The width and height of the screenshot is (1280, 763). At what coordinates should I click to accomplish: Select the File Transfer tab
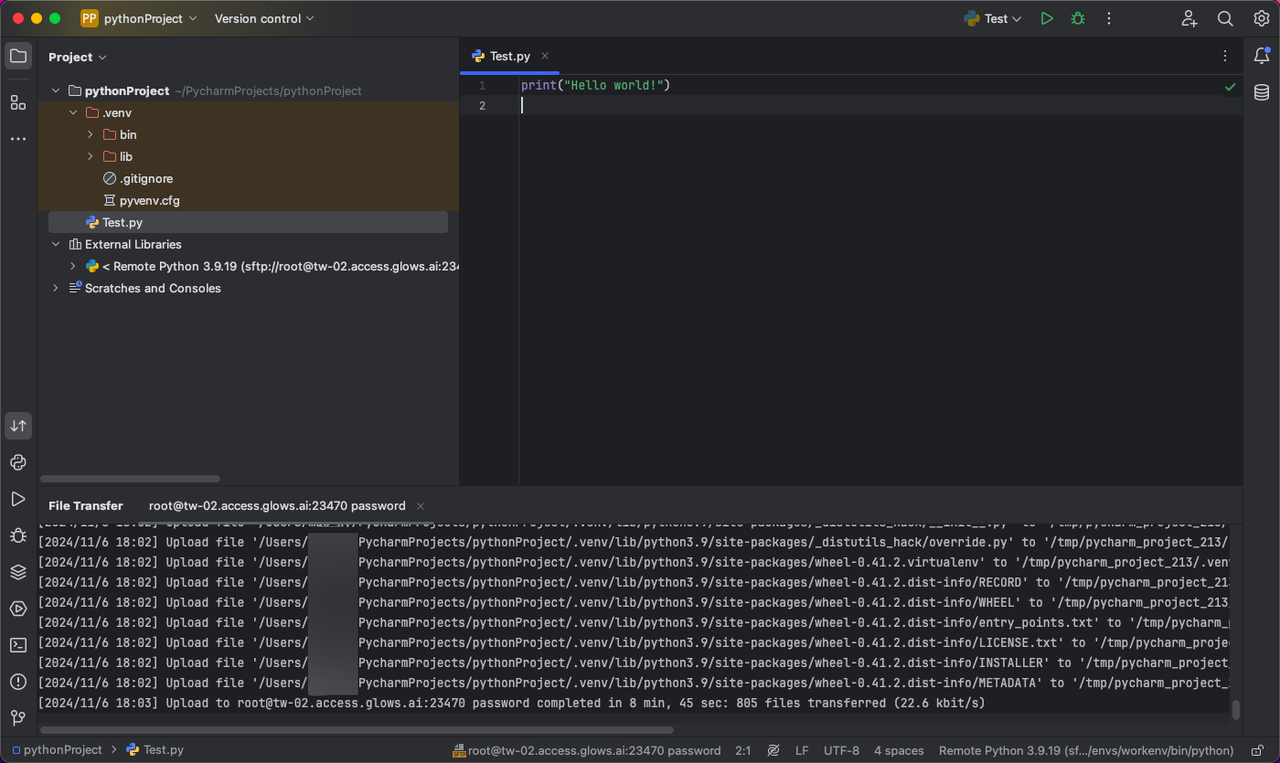(86, 506)
